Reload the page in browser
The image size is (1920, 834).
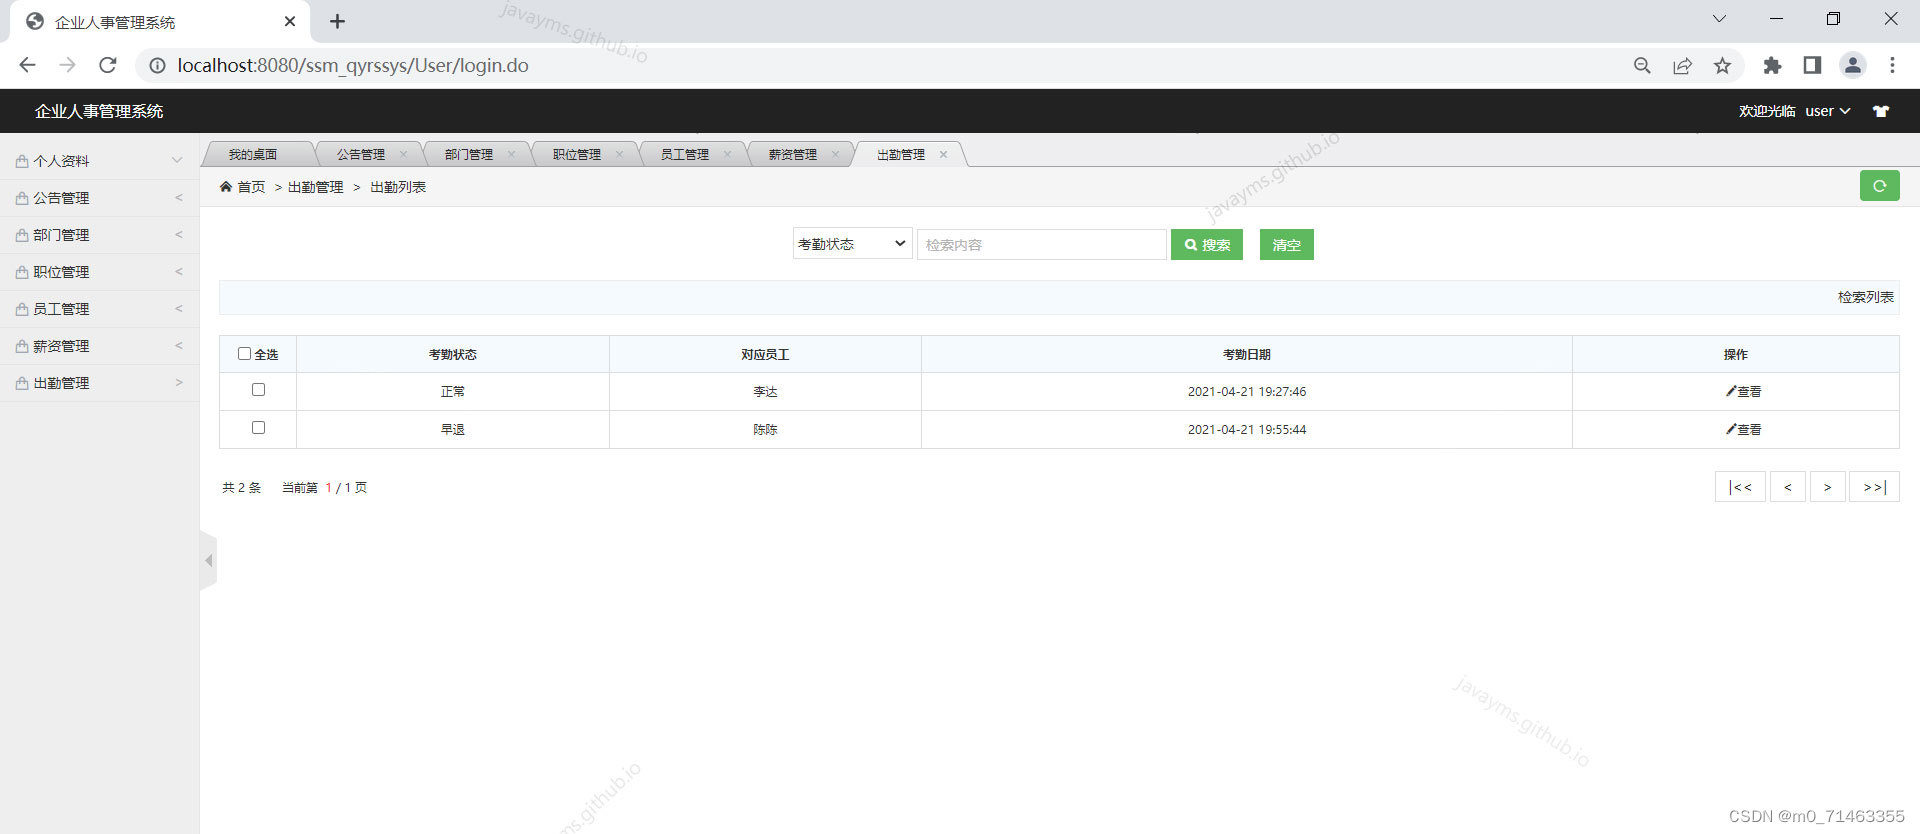click(108, 65)
